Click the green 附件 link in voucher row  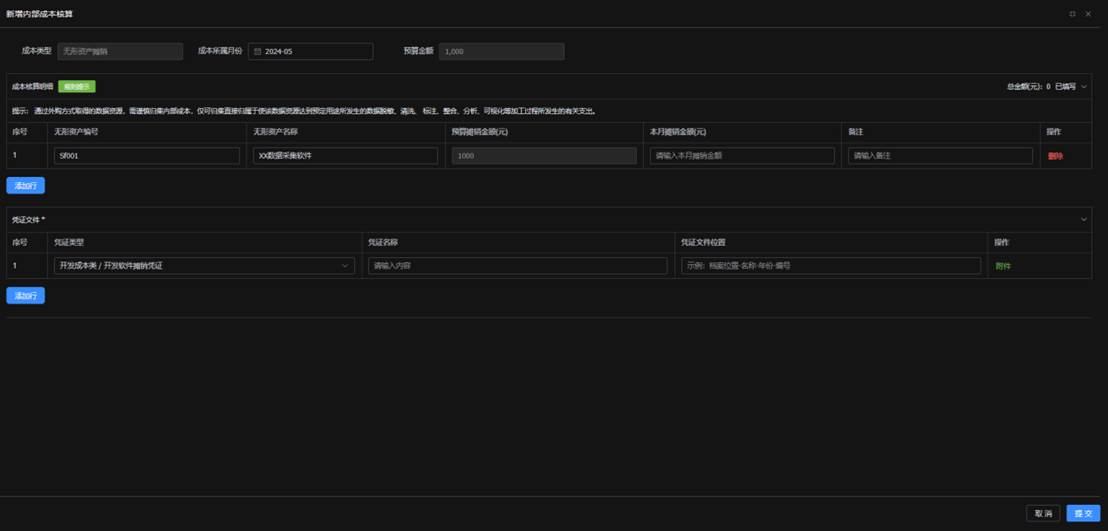pyautogui.click(x=1003, y=266)
